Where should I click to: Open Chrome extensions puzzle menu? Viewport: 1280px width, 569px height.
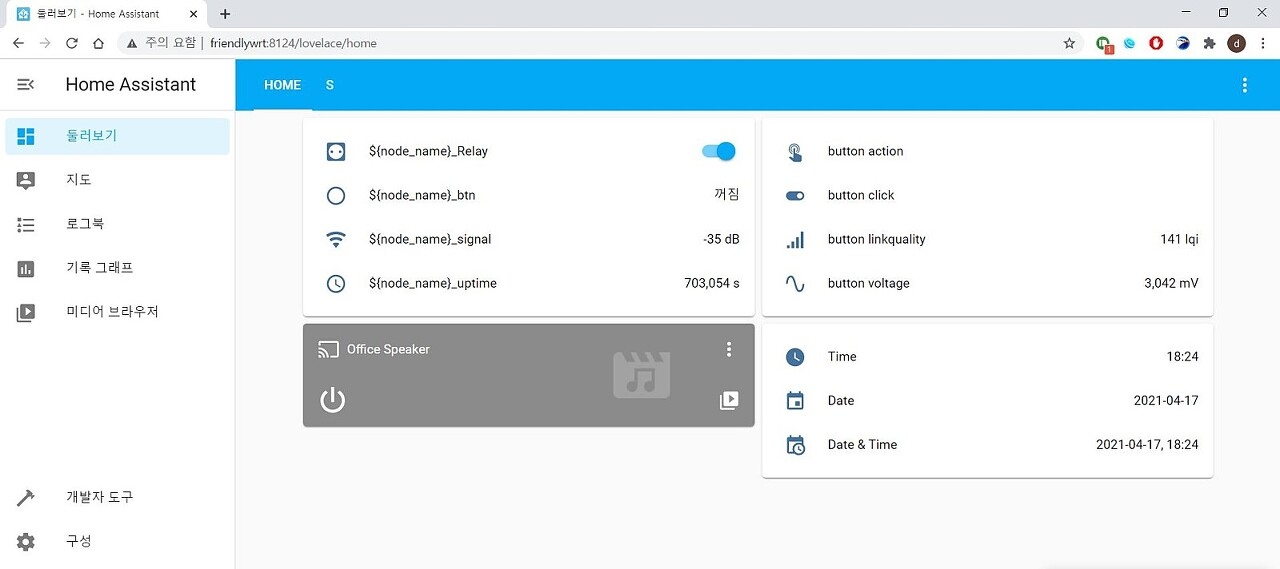(1209, 43)
